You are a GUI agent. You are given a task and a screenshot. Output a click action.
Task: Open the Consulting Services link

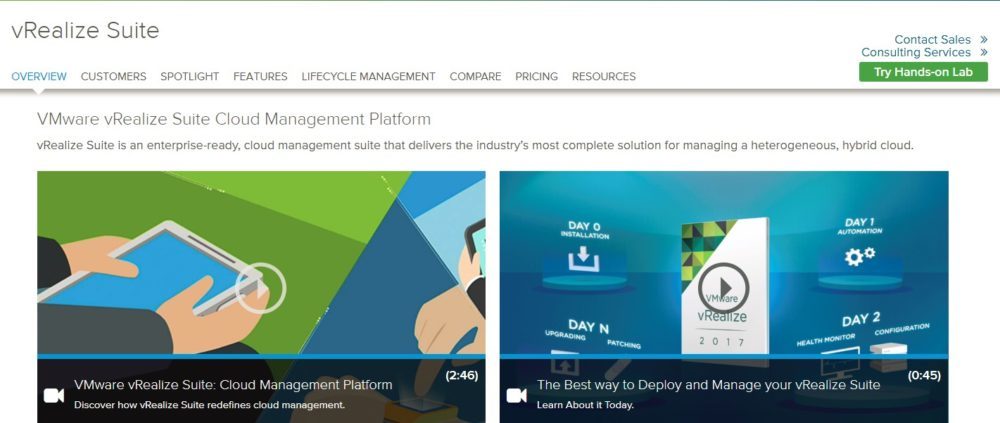click(x=915, y=53)
